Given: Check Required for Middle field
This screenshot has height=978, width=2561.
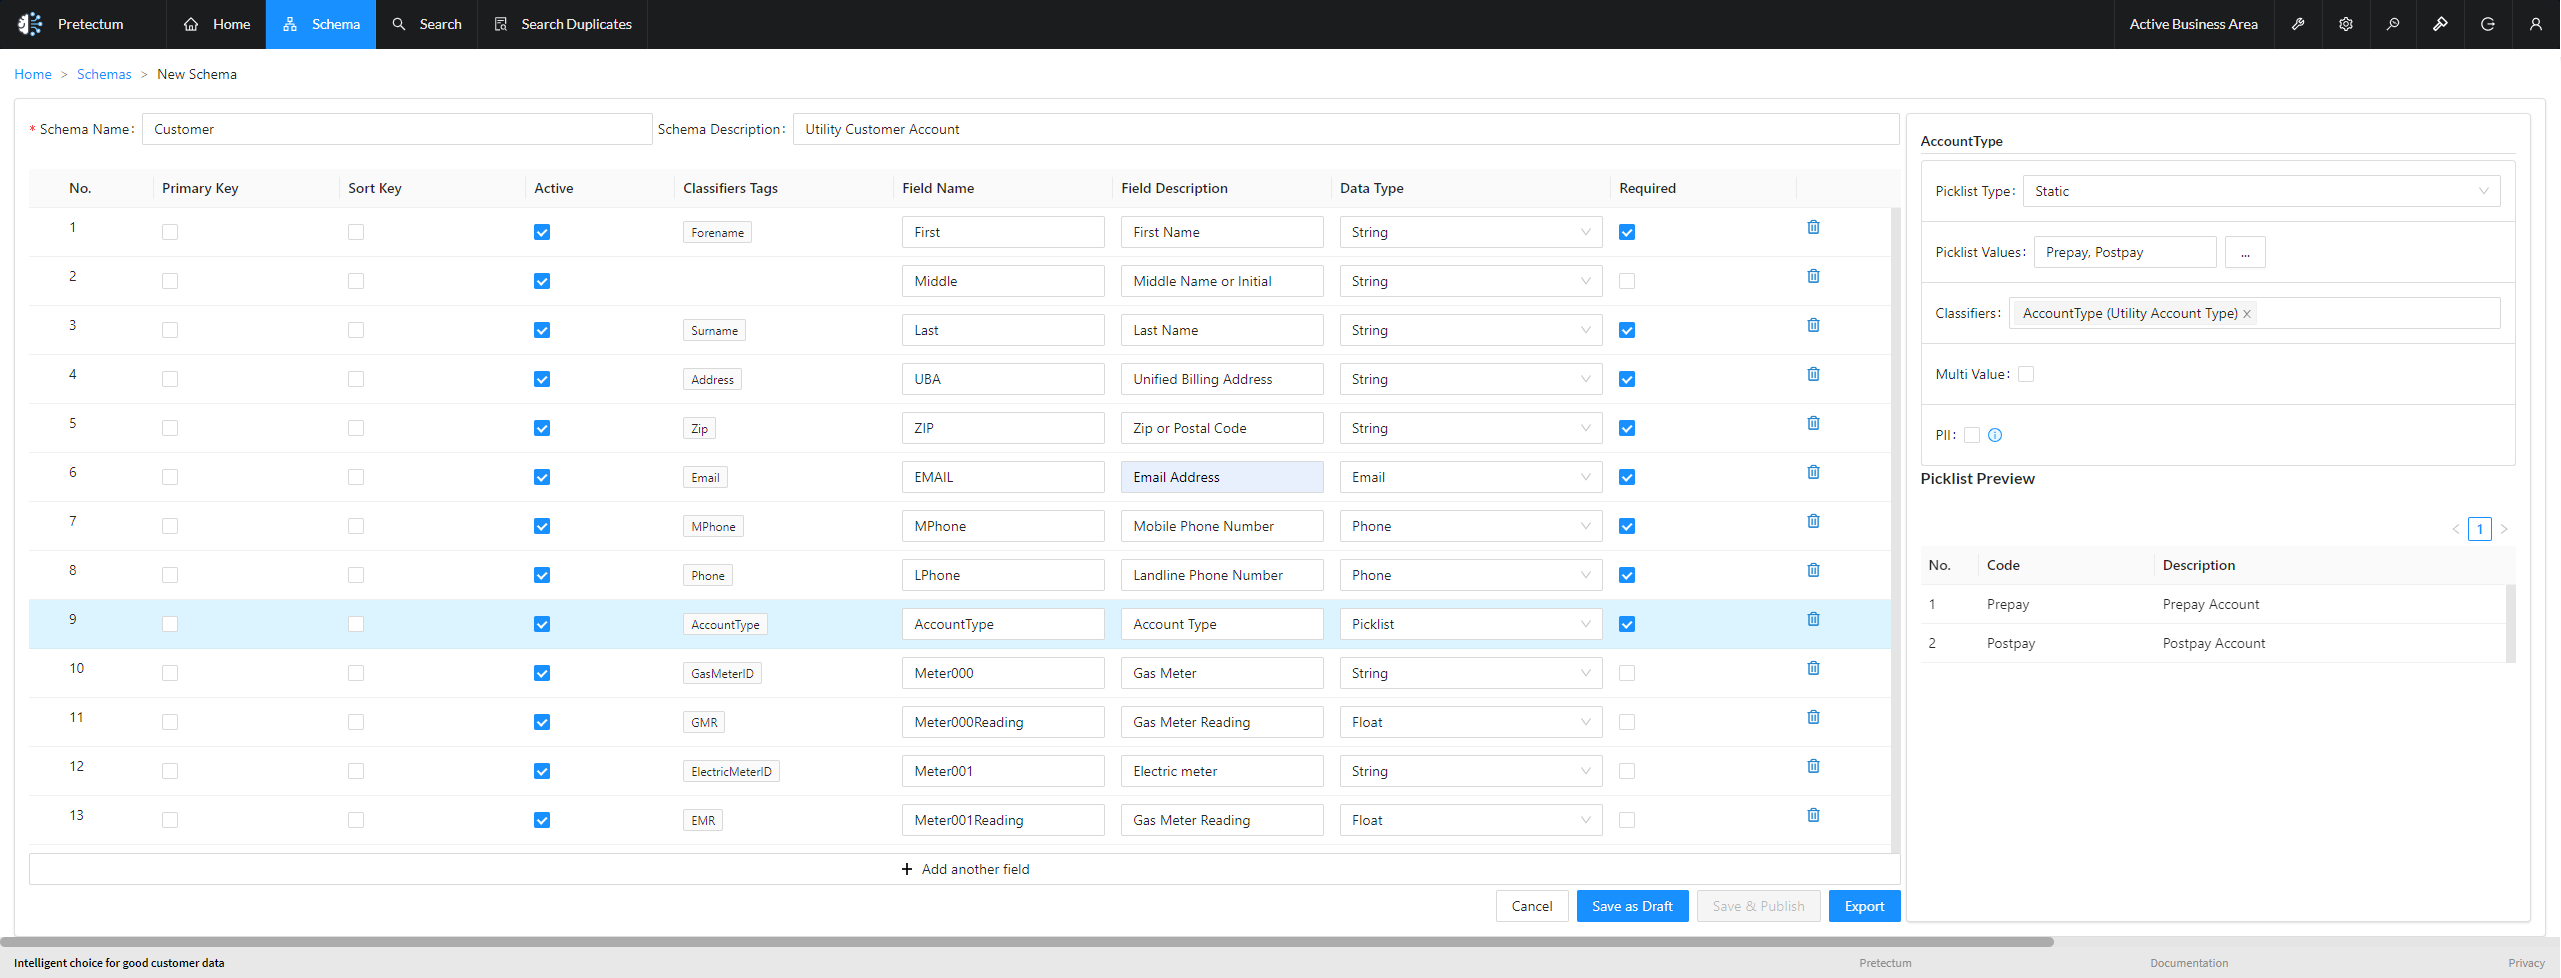Looking at the screenshot, I should [1627, 281].
